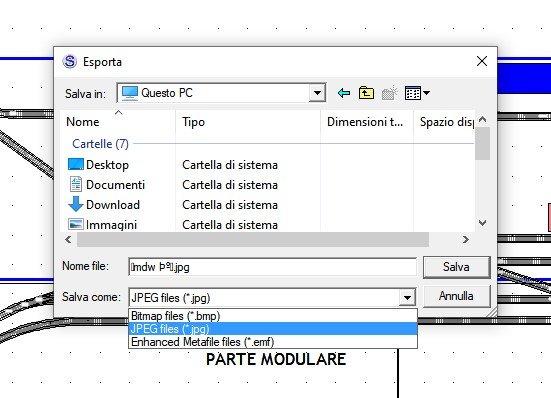
Task: Click the back arrow navigation icon
Action: (x=344, y=93)
